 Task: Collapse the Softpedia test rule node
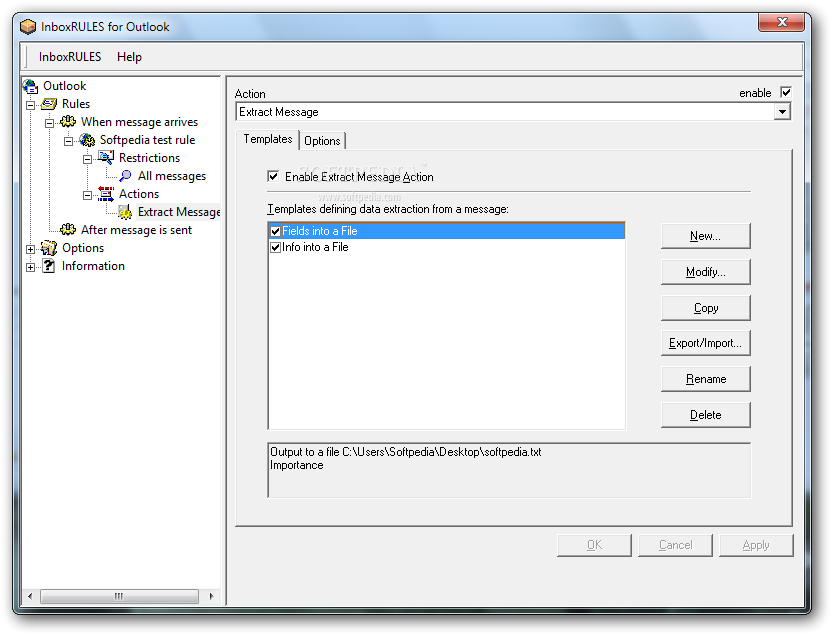(x=68, y=141)
